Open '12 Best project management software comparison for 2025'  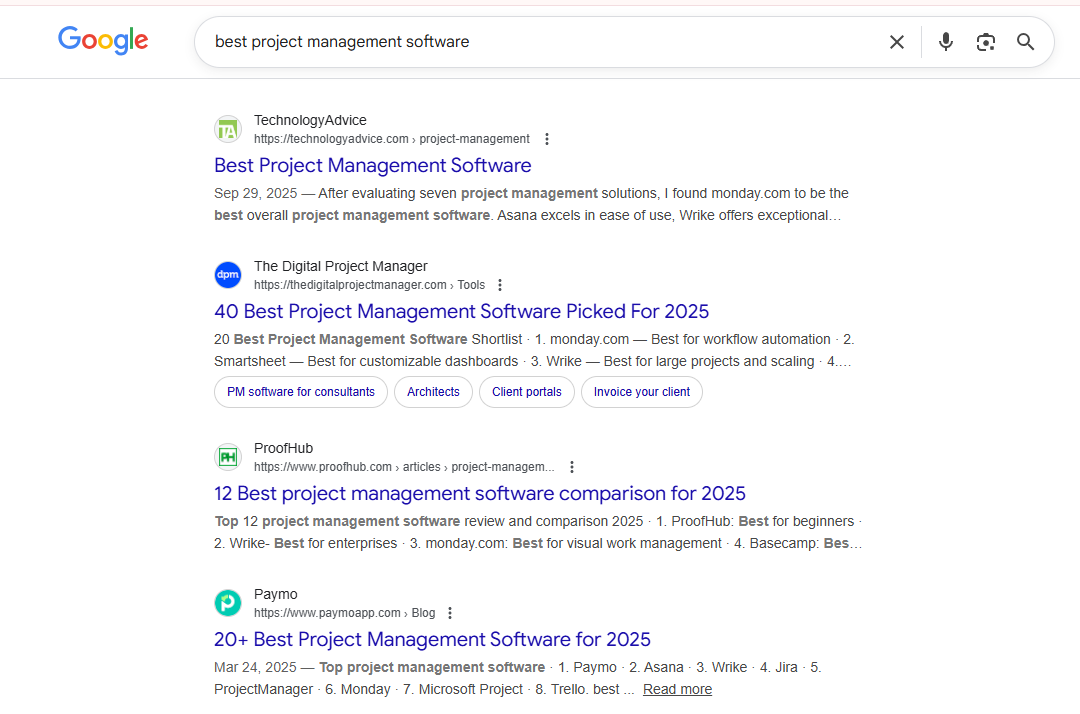(x=479, y=493)
